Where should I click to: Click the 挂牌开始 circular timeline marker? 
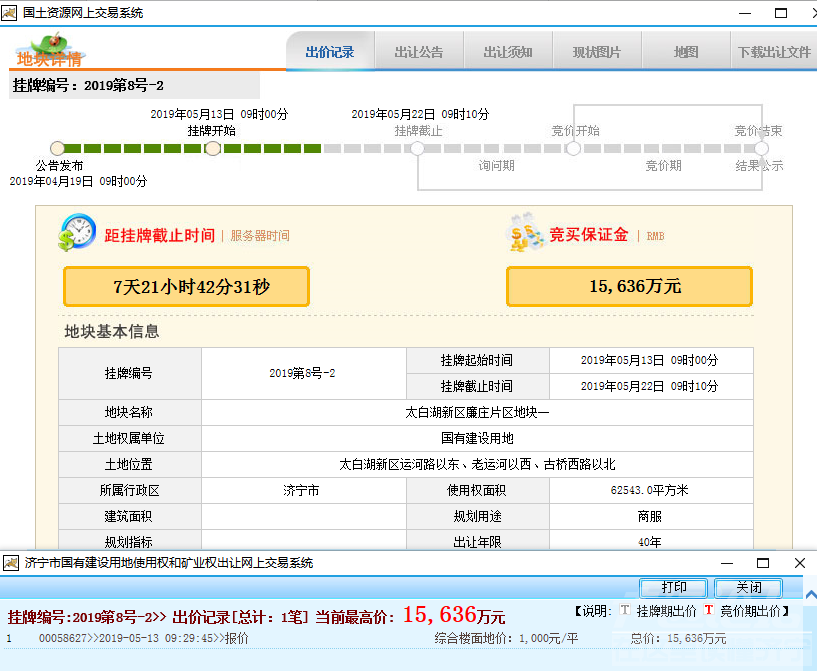click(x=212, y=147)
